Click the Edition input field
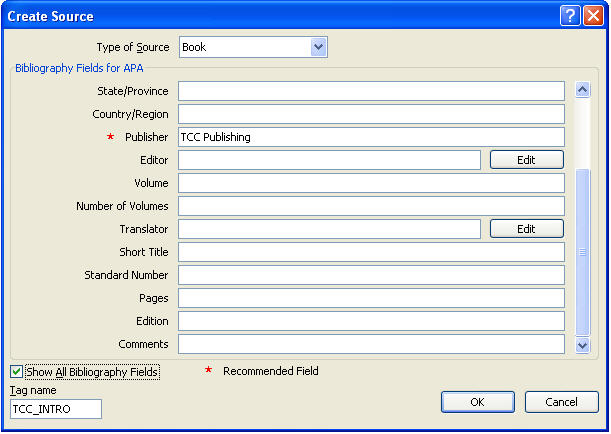This screenshot has width=611, height=434. [371, 321]
